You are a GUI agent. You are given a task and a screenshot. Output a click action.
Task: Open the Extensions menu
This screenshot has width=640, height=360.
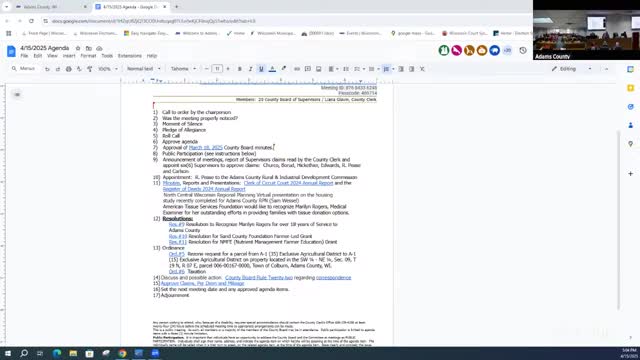coord(129,56)
